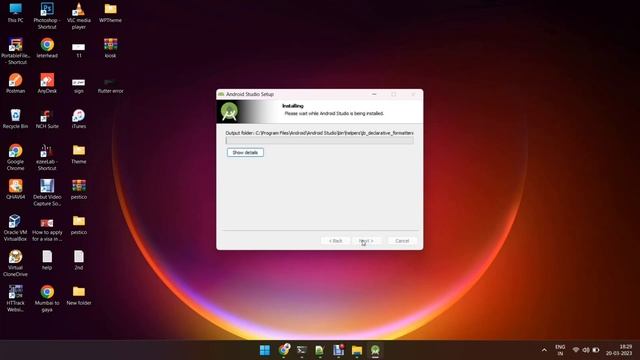
Task: Minimize the Android Studio Setup window
Action: pyautogui.click(x=374, y=94)
